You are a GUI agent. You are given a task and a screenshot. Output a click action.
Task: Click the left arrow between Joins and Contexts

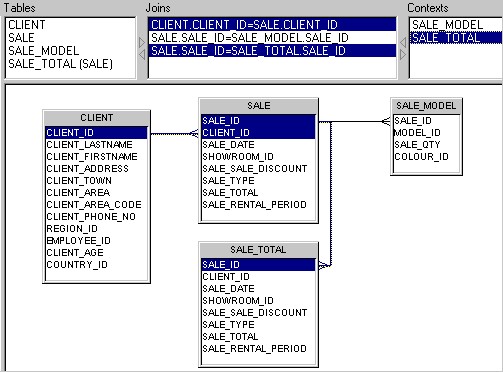[x=403, y=42]
